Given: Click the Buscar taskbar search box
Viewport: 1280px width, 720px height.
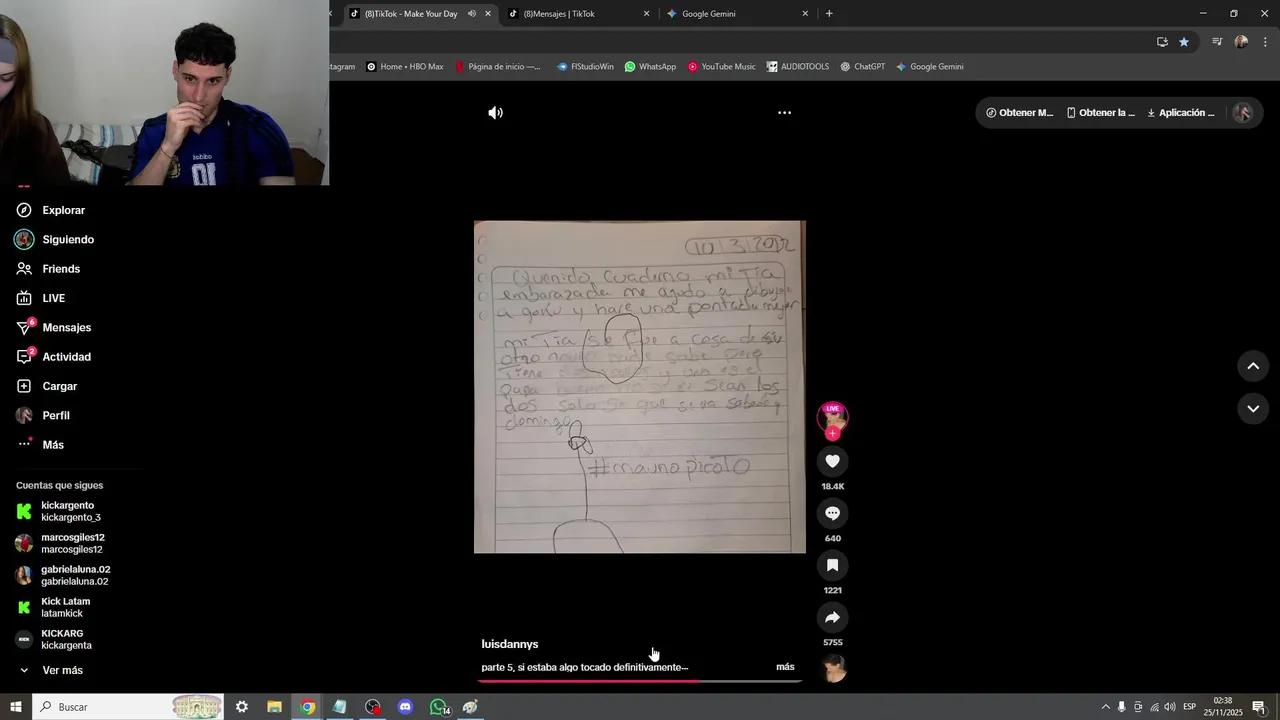Looking at the screenshot, I should [x=128, y=707].
